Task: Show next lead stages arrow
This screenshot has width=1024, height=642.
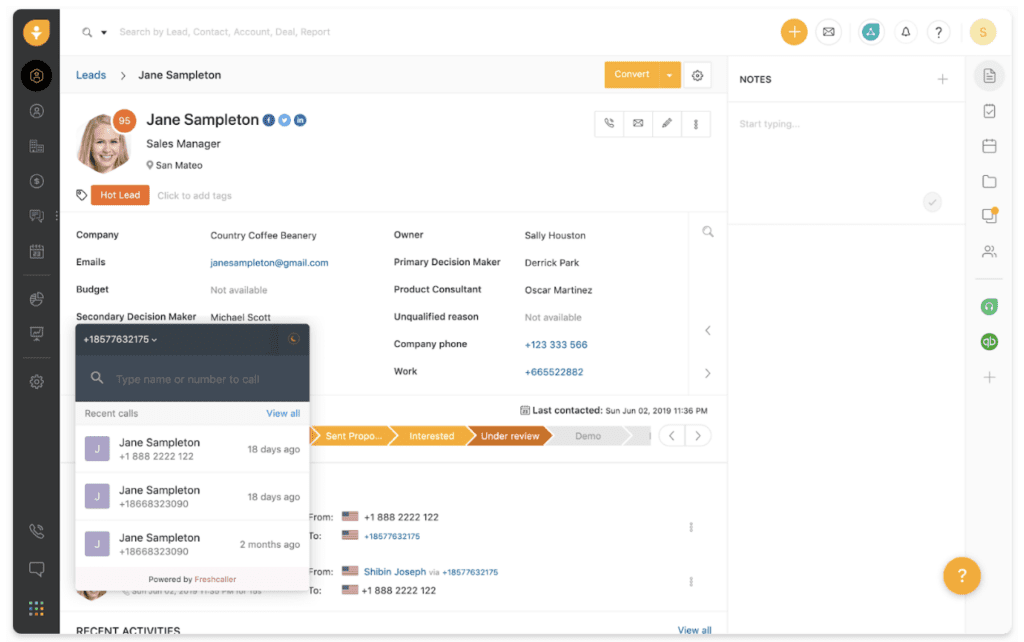Action: (698, 436)
